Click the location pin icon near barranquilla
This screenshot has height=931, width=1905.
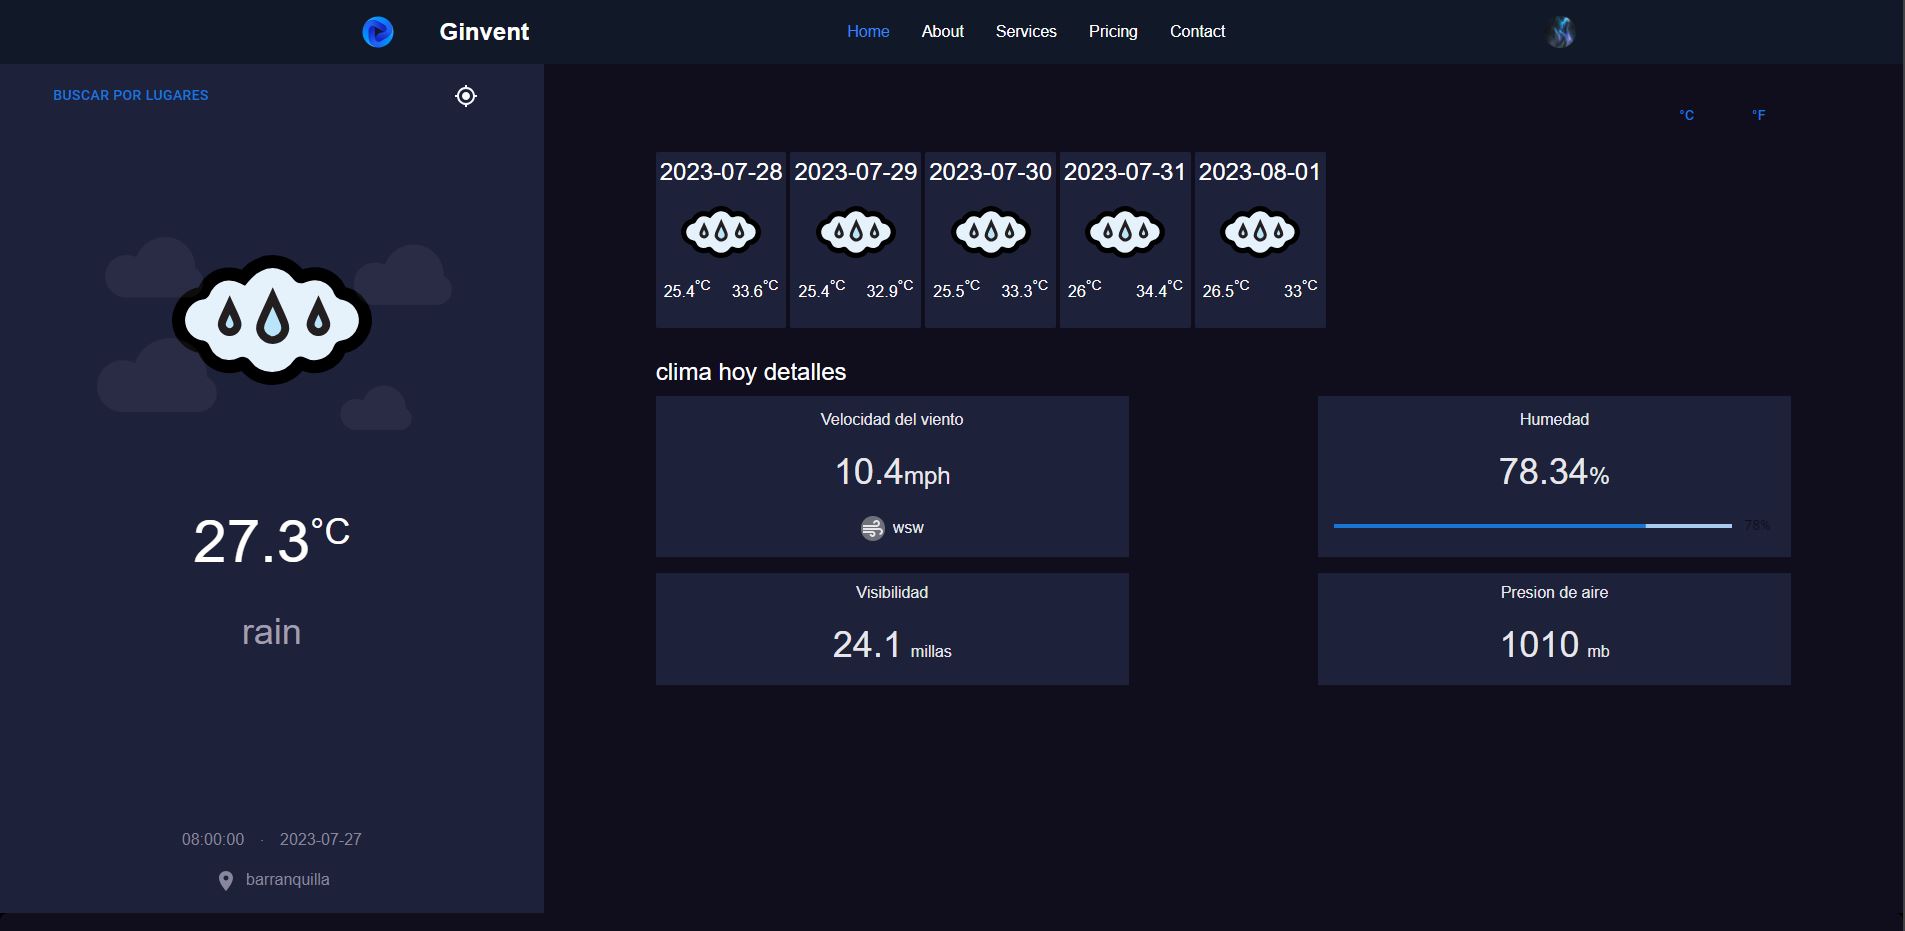[x=226, y=880]
